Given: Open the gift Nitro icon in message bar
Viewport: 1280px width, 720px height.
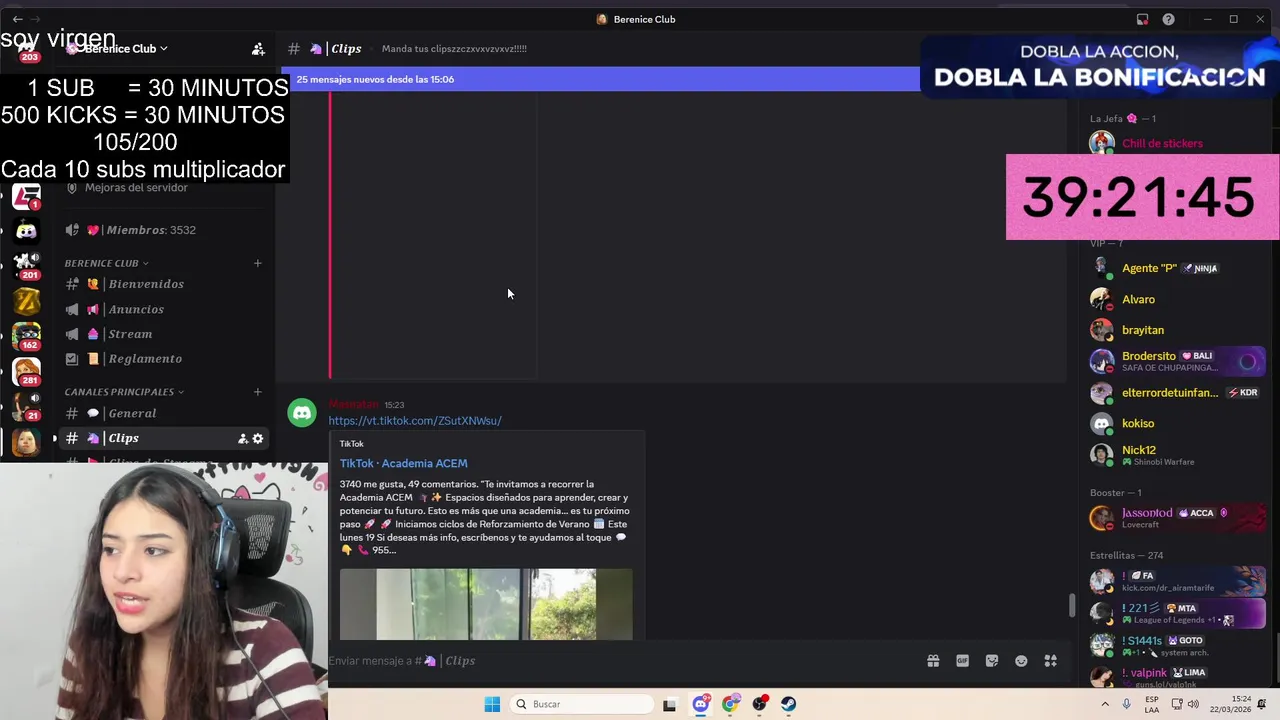Looking at the screenshot, I should [933, 661].
